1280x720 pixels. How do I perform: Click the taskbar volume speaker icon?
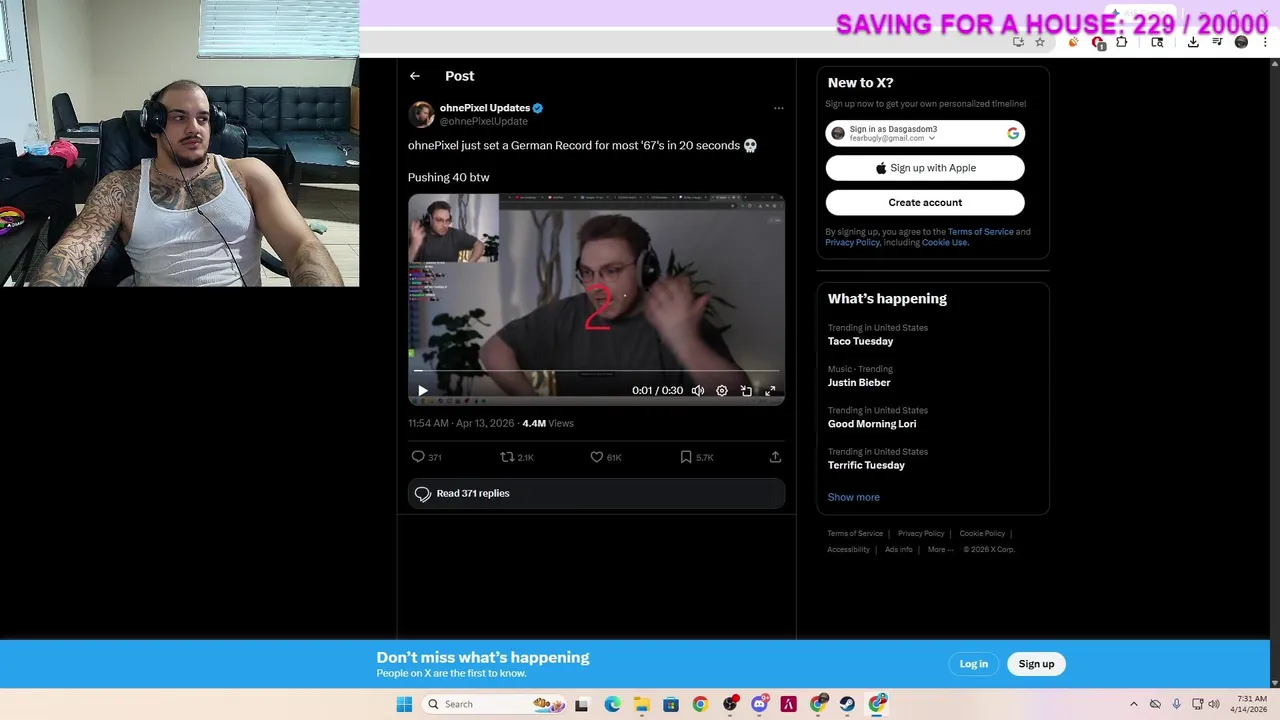tap(1214, 704)
